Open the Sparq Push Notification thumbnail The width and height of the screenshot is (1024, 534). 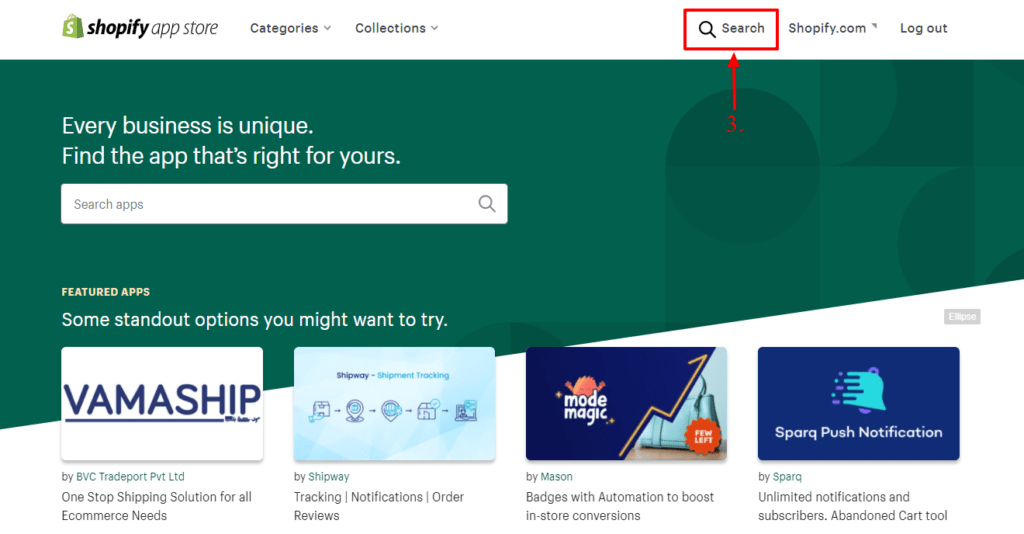point(858,403)
